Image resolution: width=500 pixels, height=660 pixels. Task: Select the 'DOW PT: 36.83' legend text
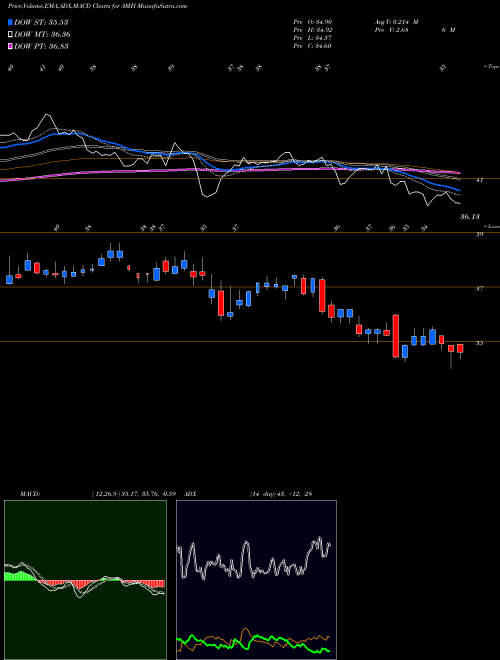point(41,46)
